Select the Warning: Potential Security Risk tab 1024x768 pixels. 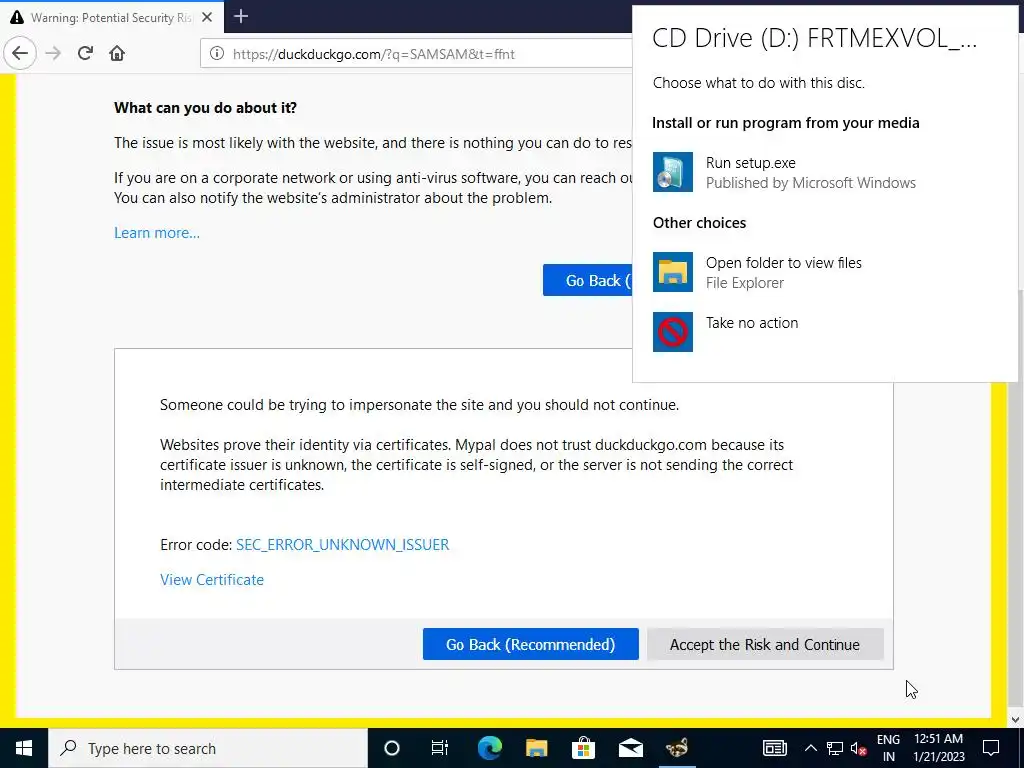112,17
